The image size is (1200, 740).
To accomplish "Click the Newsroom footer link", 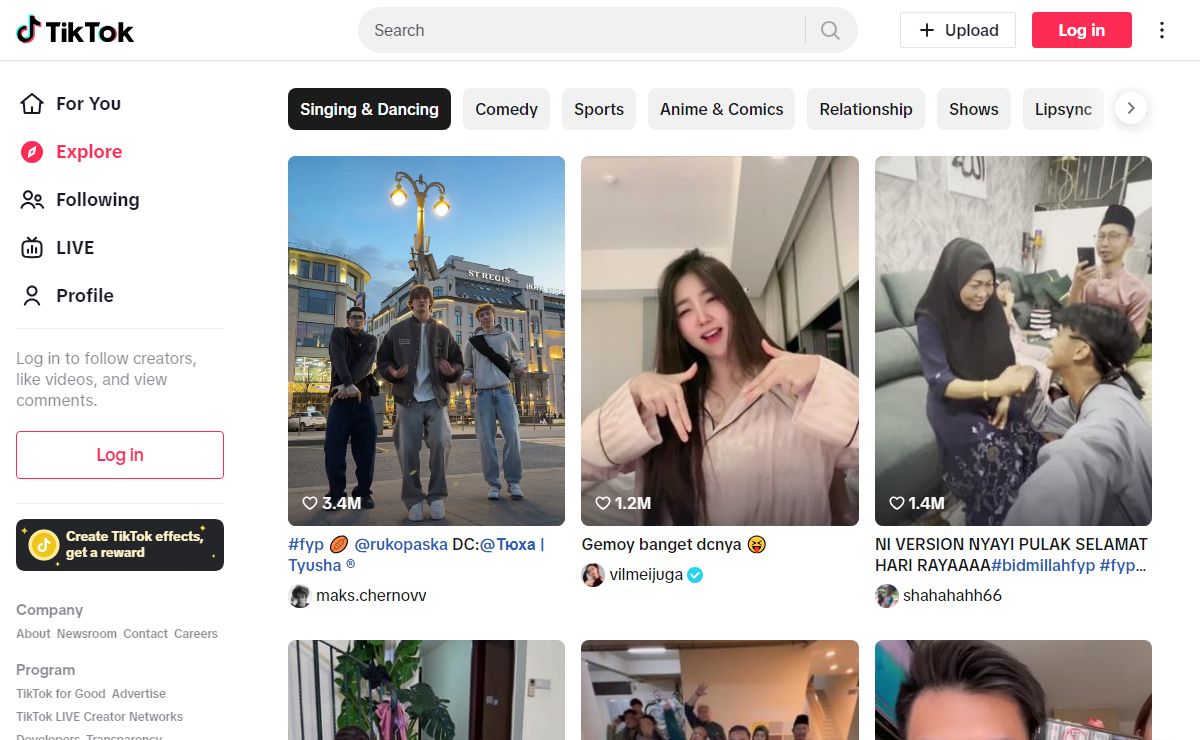I will [x=87, y=634].
